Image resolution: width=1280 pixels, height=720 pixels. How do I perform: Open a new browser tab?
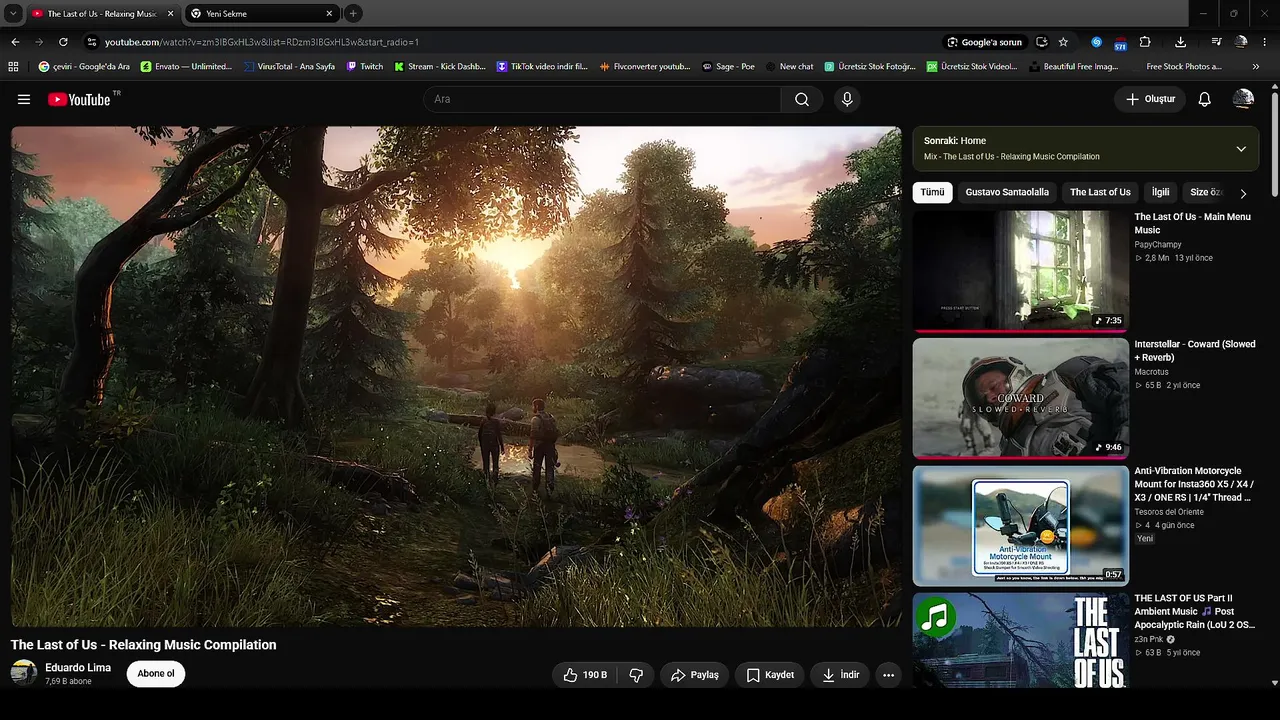353,14
